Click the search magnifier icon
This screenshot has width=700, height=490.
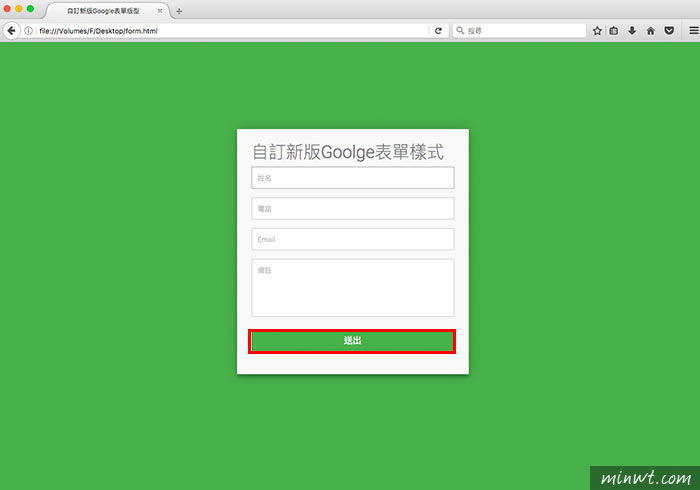tap(460, 30)
